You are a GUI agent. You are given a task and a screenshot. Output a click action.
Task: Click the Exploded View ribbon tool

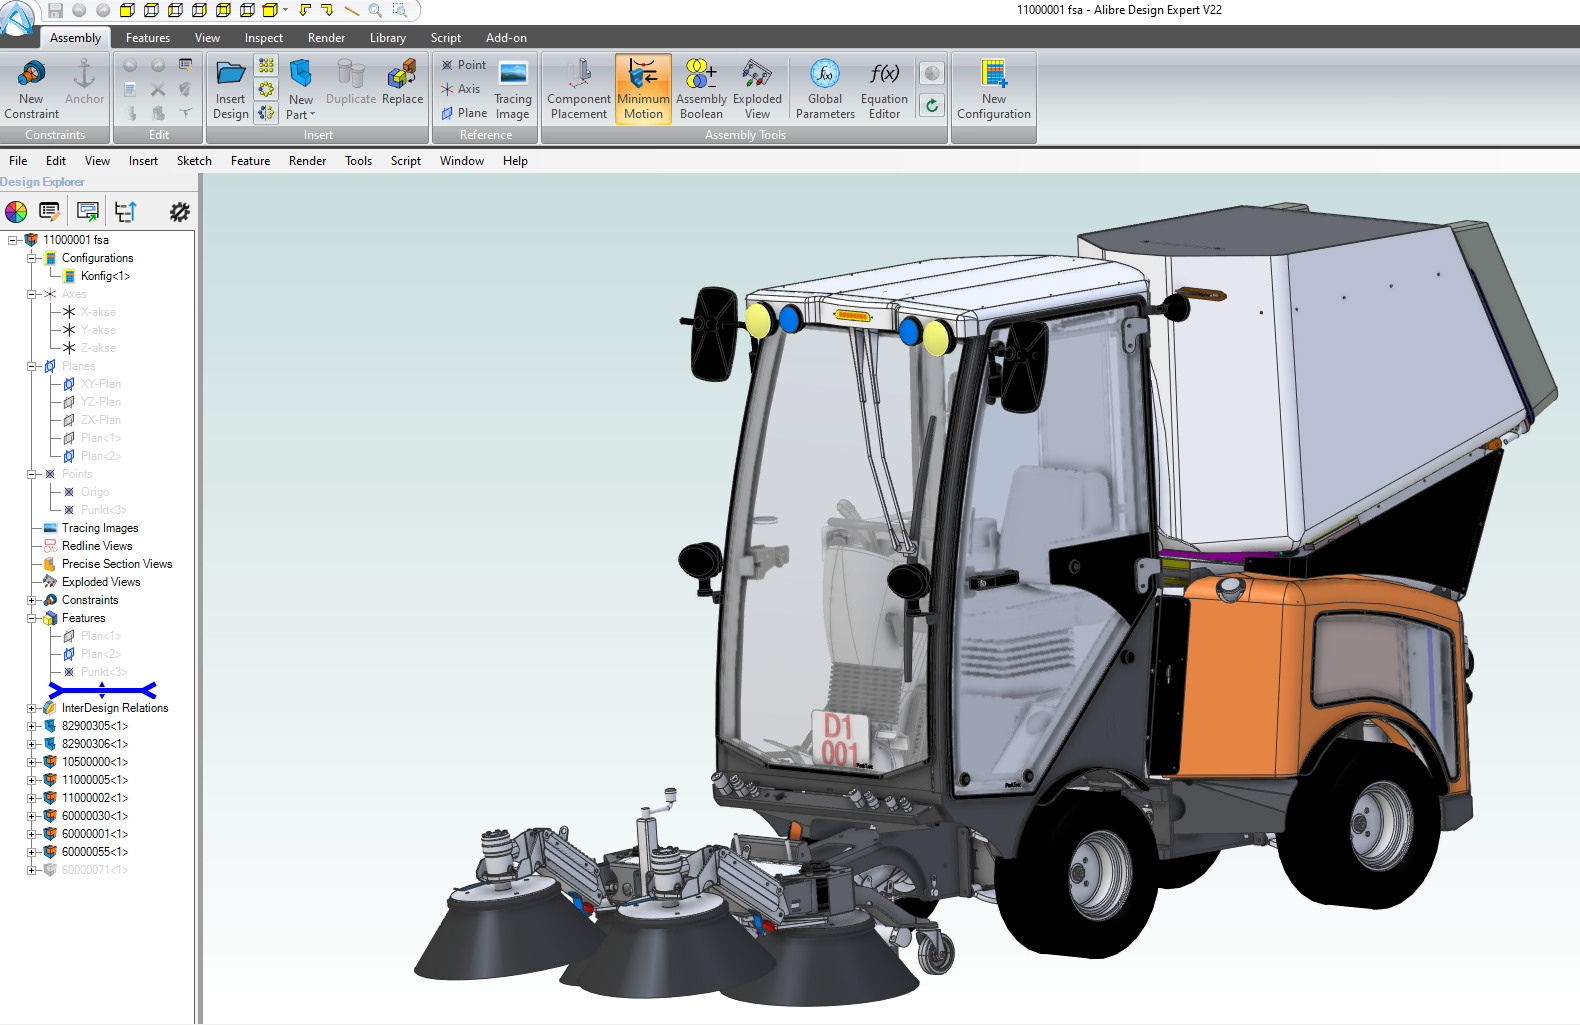click(x=757, y=89)
